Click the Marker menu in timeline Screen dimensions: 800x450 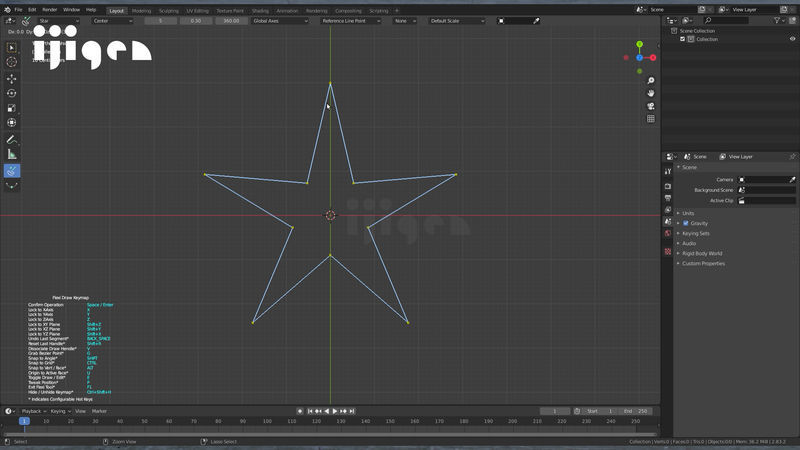click(99, 411)
